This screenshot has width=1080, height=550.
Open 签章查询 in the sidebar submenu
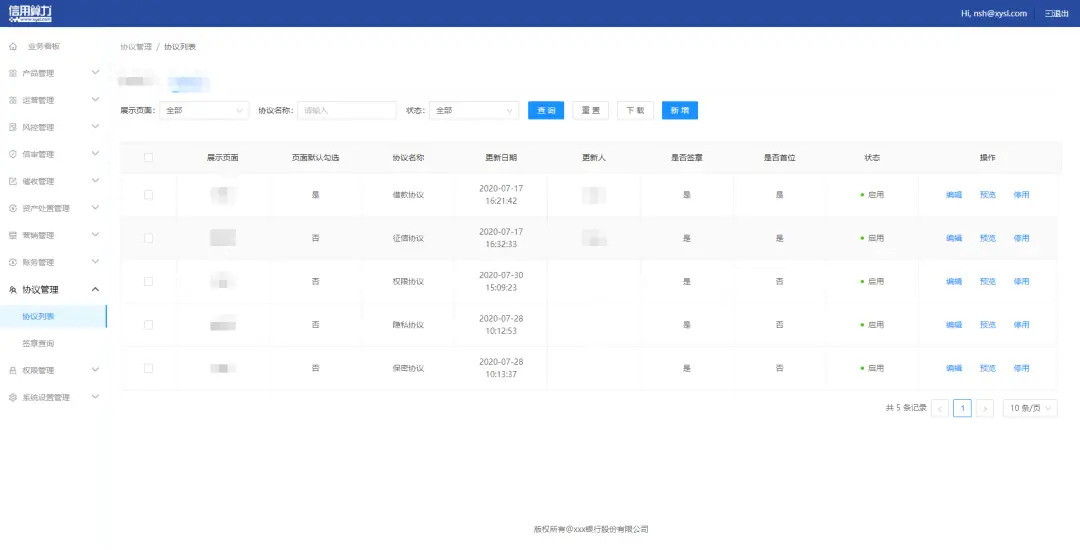(39, 343)
